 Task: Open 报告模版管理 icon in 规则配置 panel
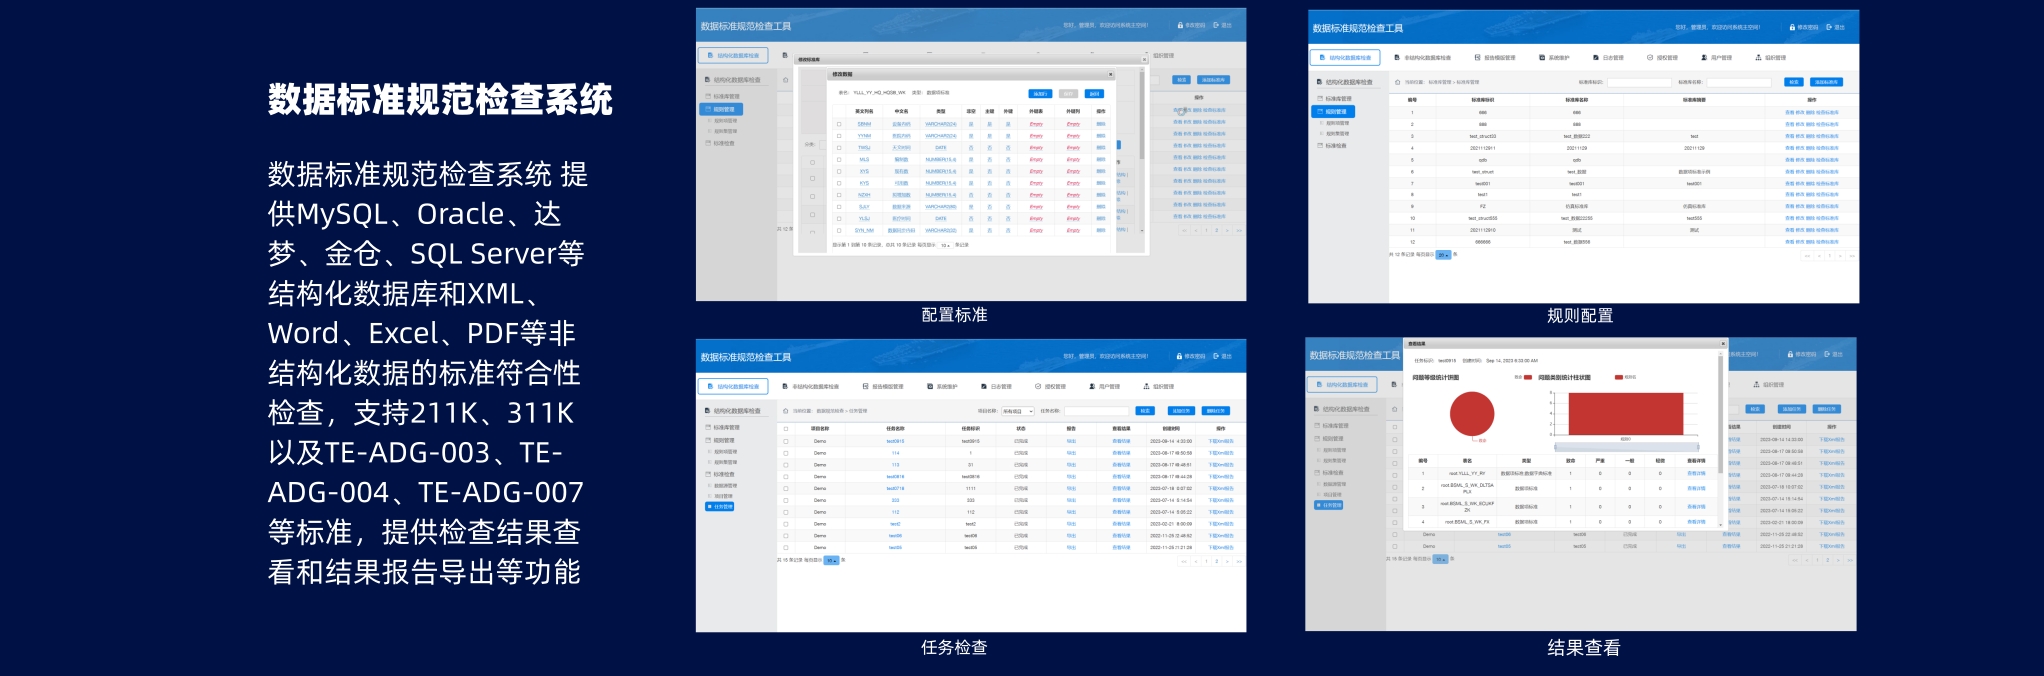pos(1477,58)
